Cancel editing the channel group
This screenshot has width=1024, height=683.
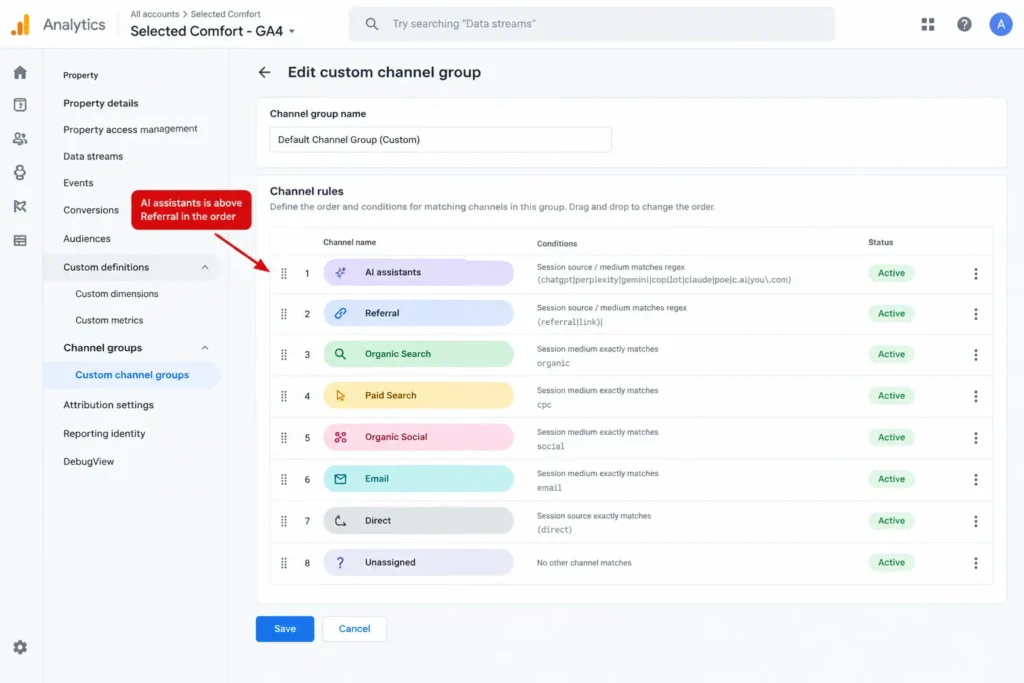click(x=354, y=629)
